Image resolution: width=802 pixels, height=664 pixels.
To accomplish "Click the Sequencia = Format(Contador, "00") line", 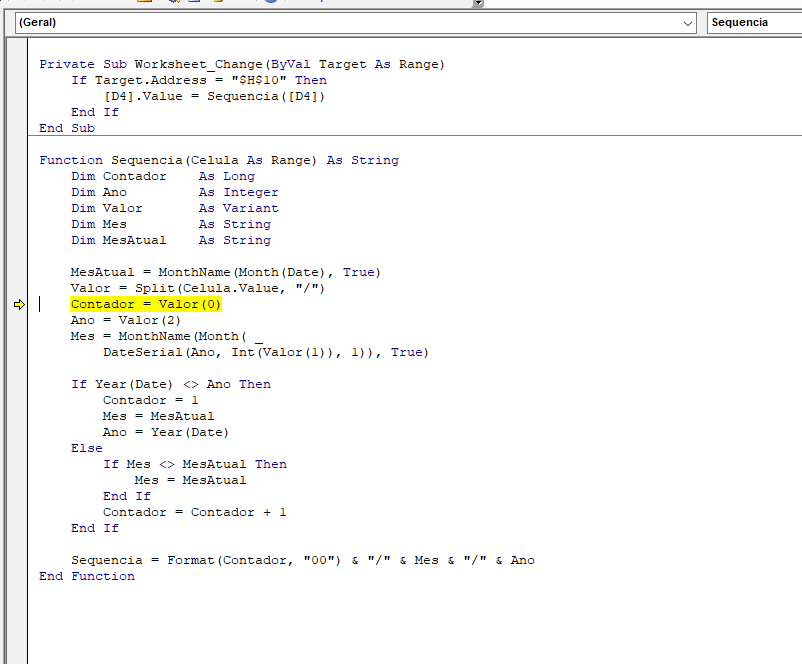I will (x=303, y=560).
